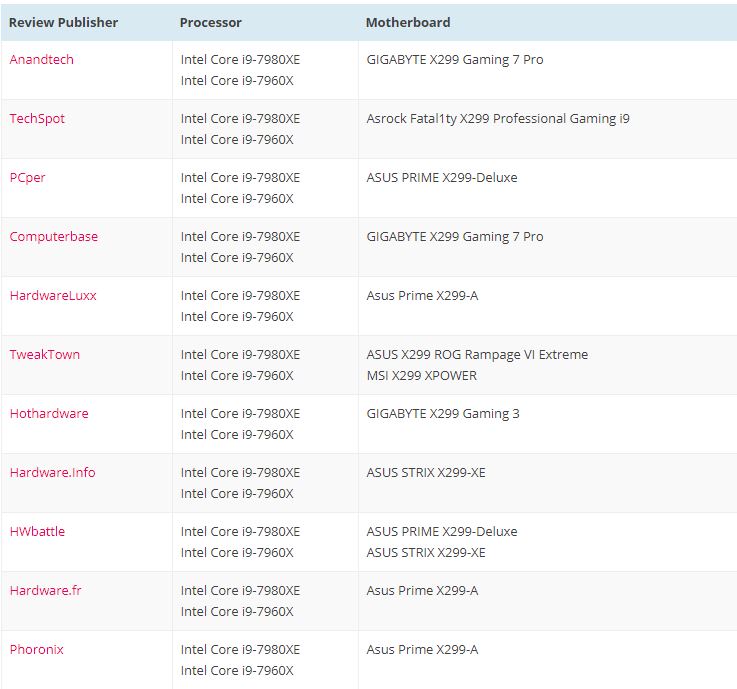Click the Review Publisher column header
This screenshot has width=737, height=689.
[x=63, y=22]
